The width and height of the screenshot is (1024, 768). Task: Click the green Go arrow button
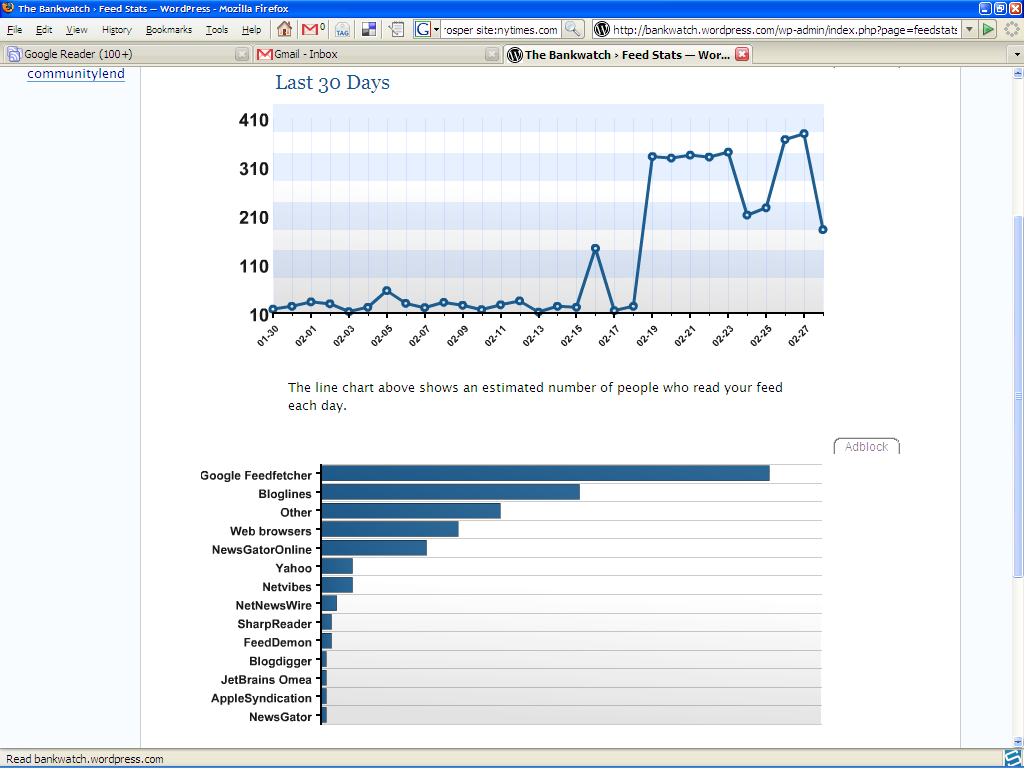pyautogui.click(x=988, y=29)
